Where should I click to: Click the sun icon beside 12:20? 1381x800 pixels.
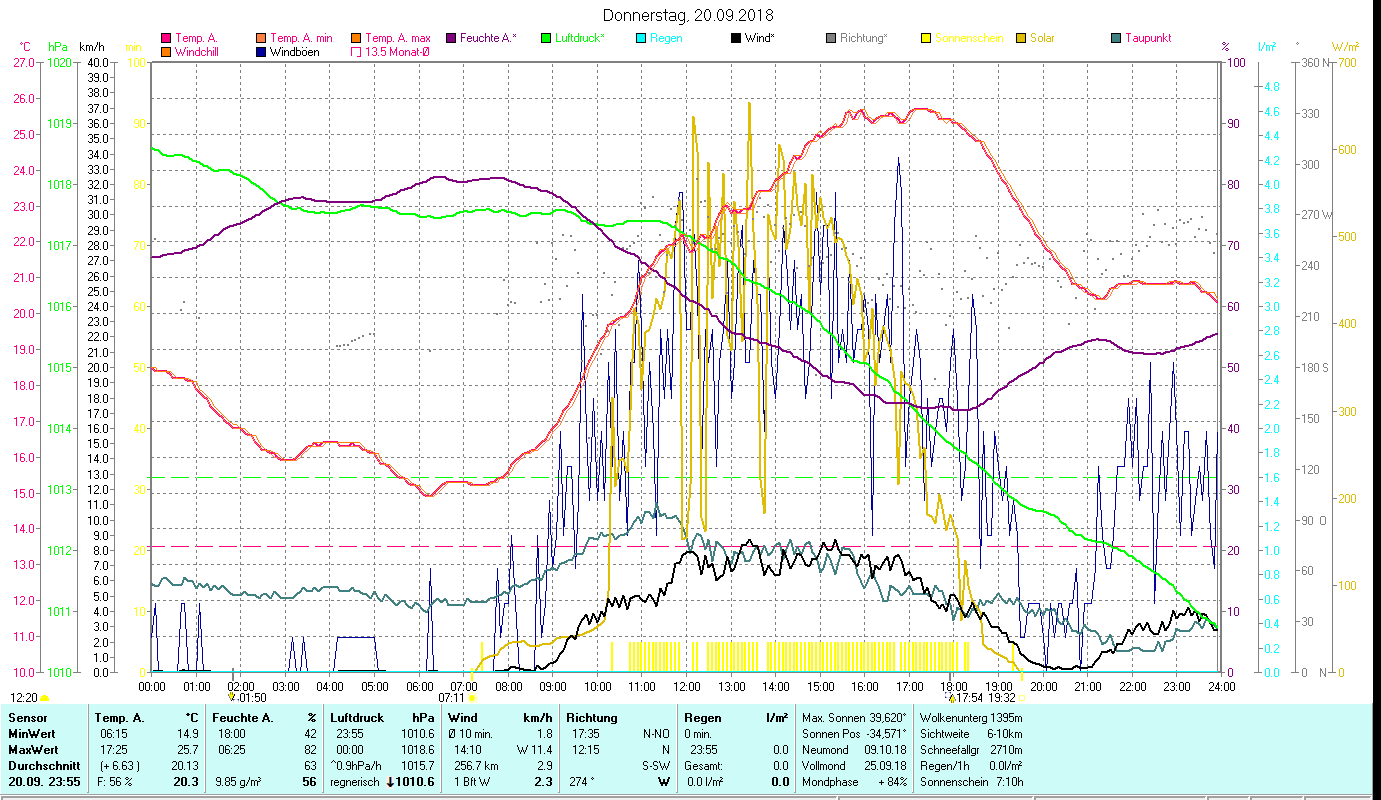point(45,698)
